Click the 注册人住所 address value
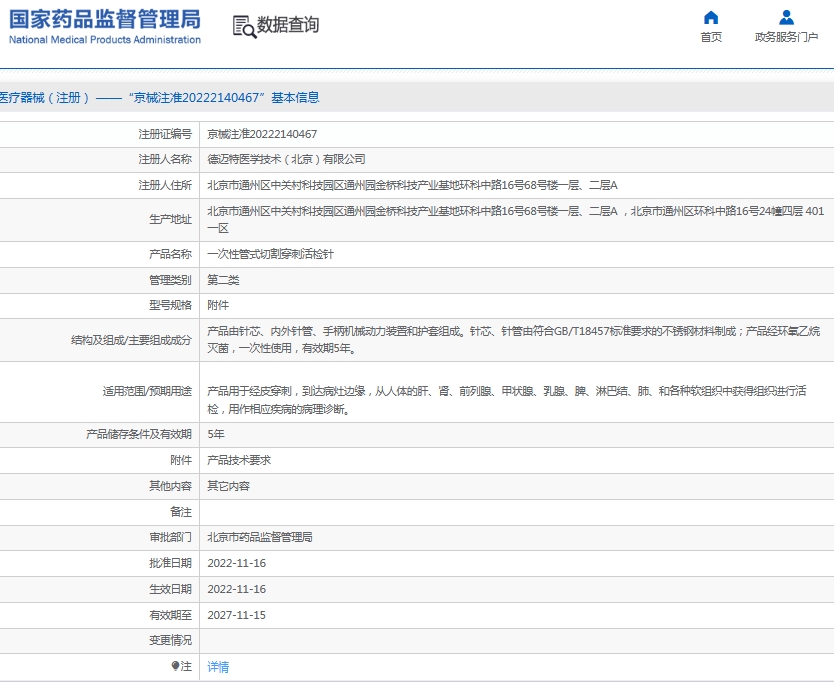Image resolution: width=834 pixels, height=686 pixels. pos(412,186)
